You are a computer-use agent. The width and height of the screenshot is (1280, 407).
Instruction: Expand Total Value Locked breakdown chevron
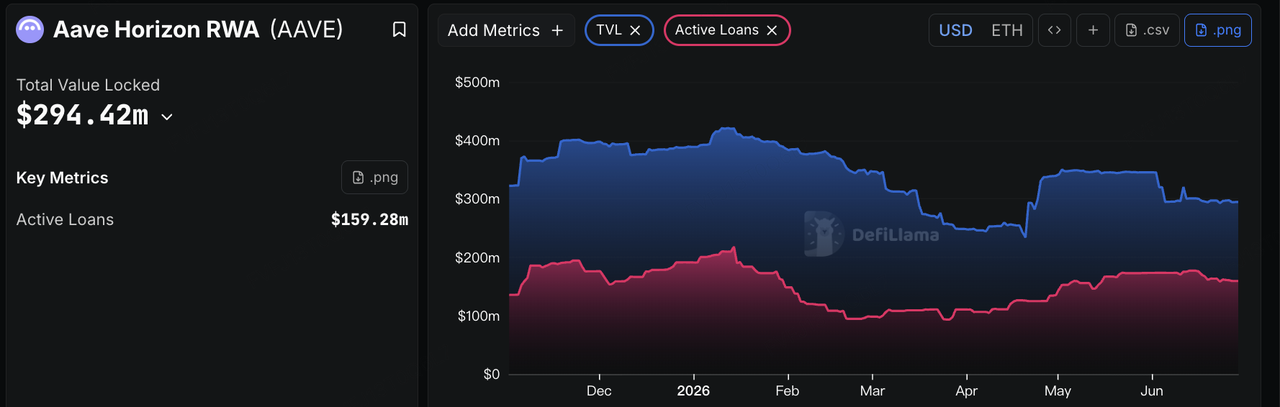(167, 117)
